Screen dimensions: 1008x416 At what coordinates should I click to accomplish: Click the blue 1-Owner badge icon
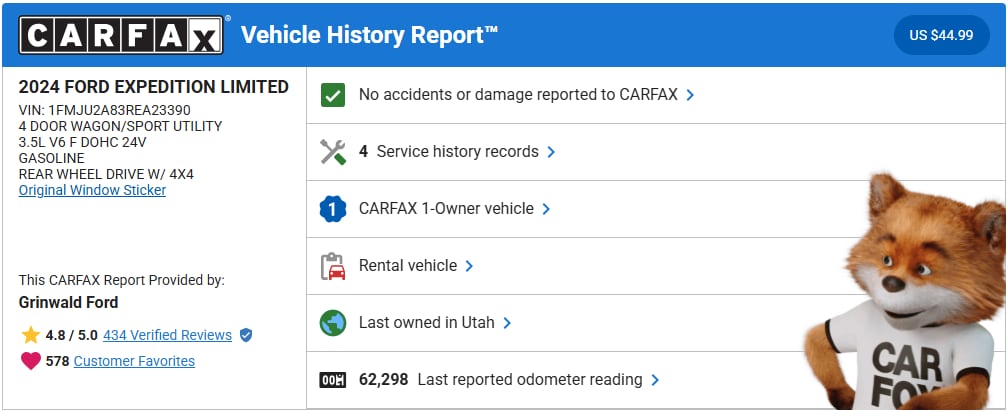click(x=333, y=209)
